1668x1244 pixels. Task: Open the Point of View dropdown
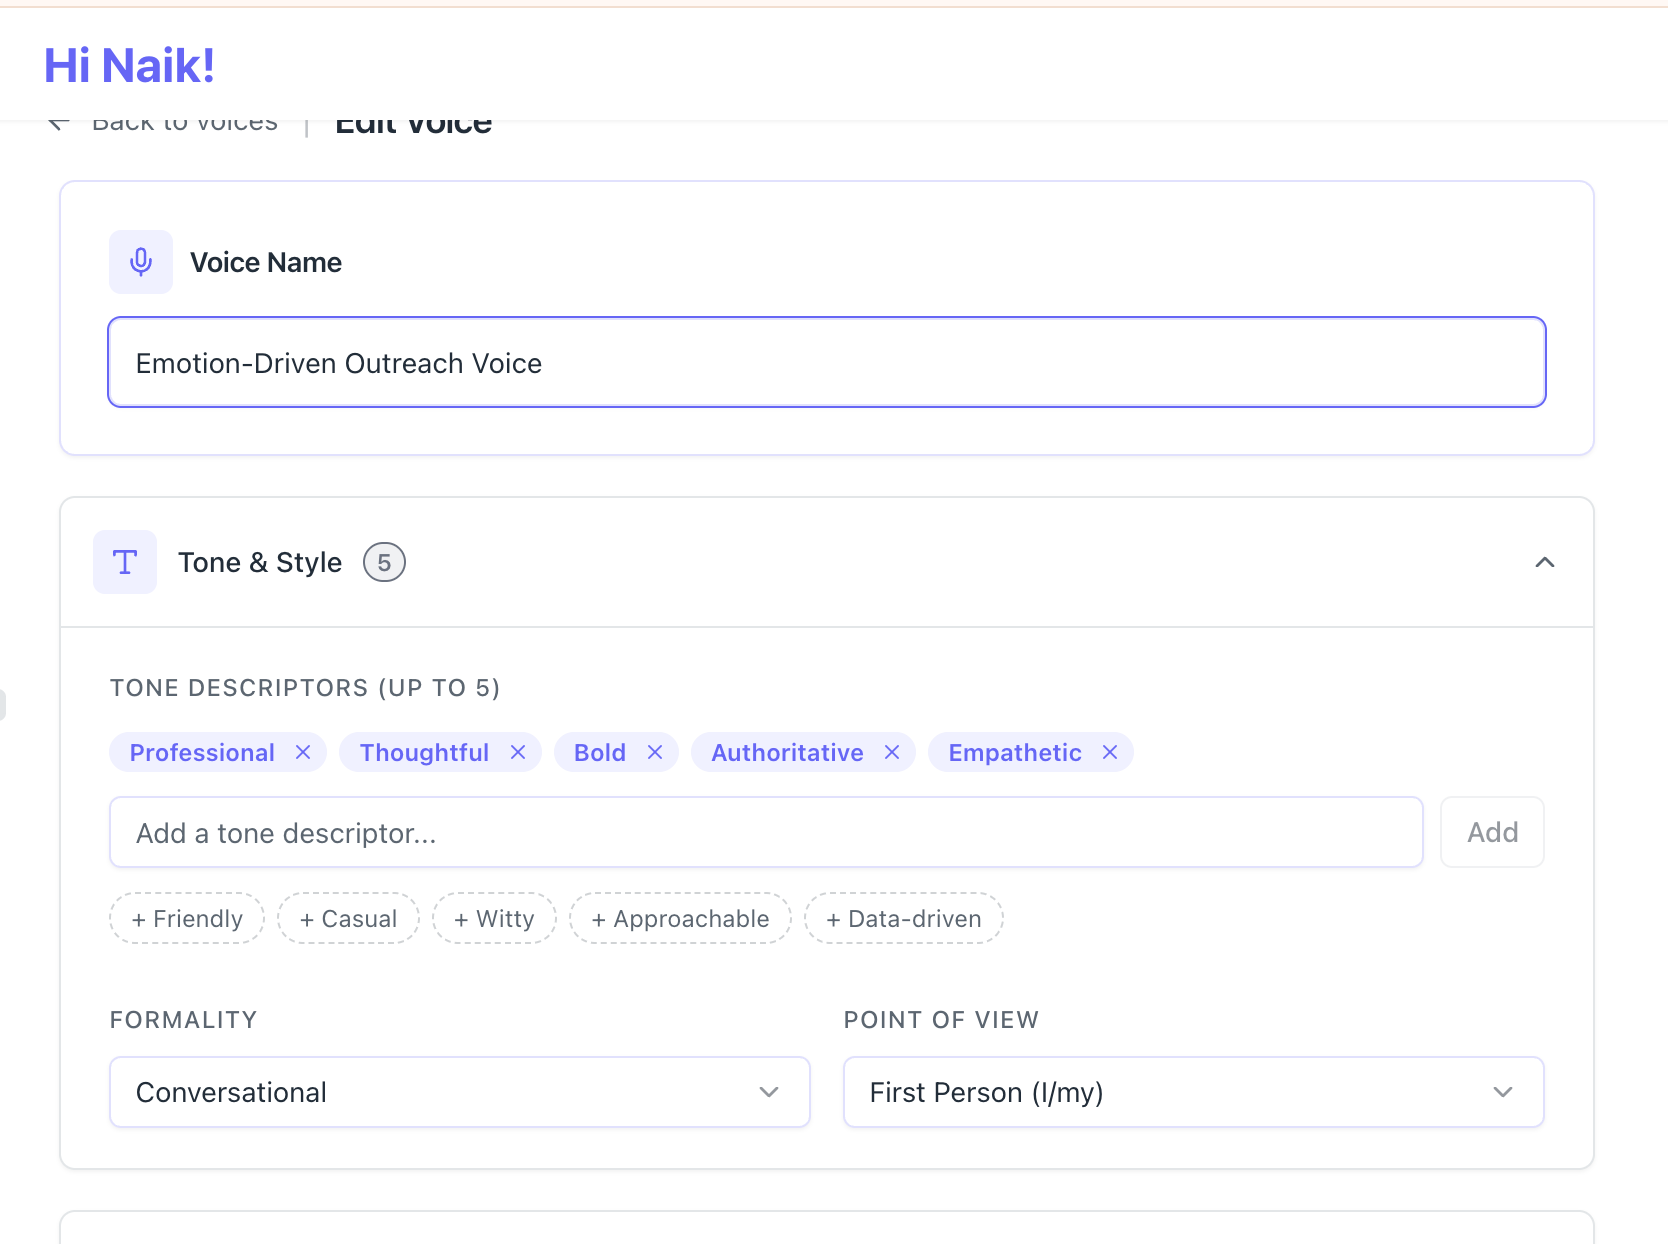pos(1193,1092)
